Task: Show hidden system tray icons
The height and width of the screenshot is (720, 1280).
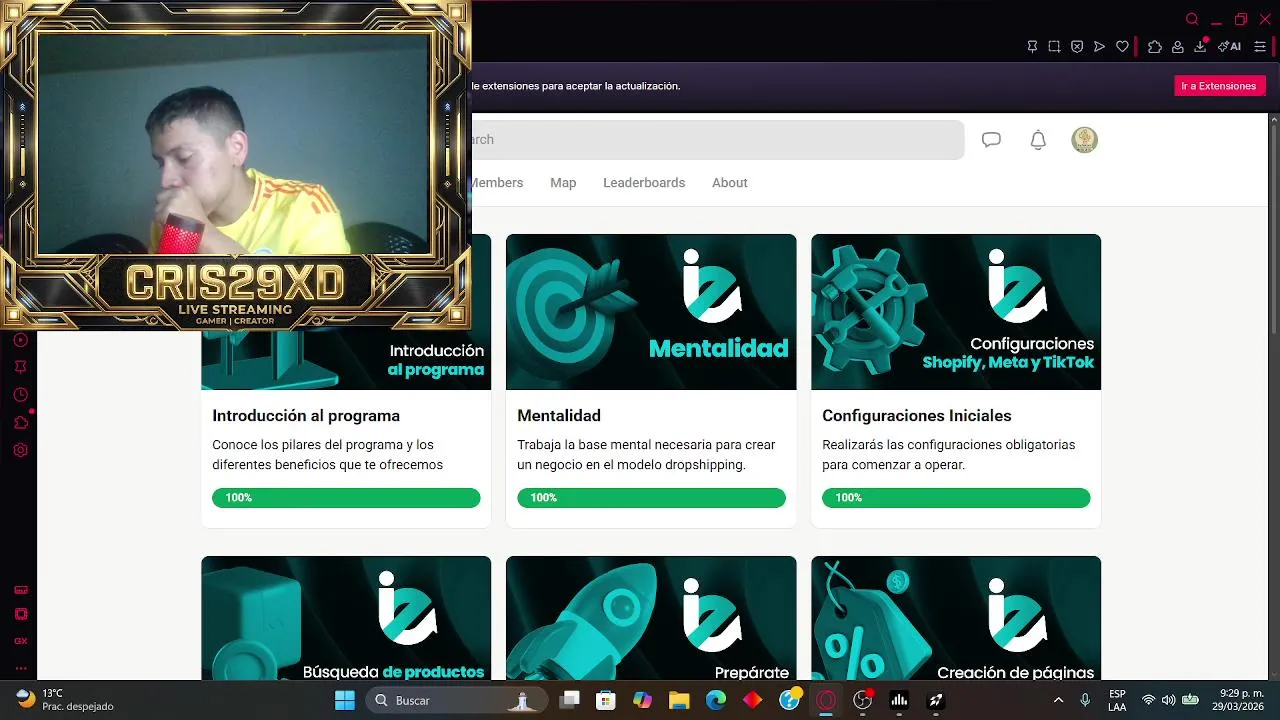Action: pos(1058,700)
